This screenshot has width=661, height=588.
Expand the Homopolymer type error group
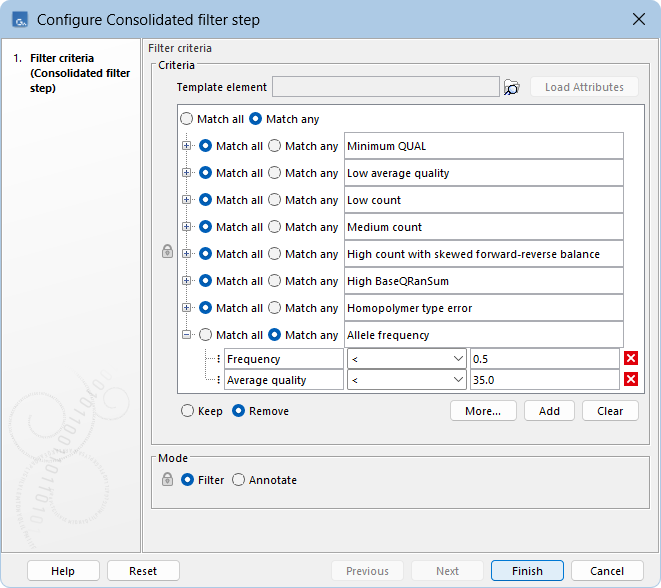(x=186, y=308)
